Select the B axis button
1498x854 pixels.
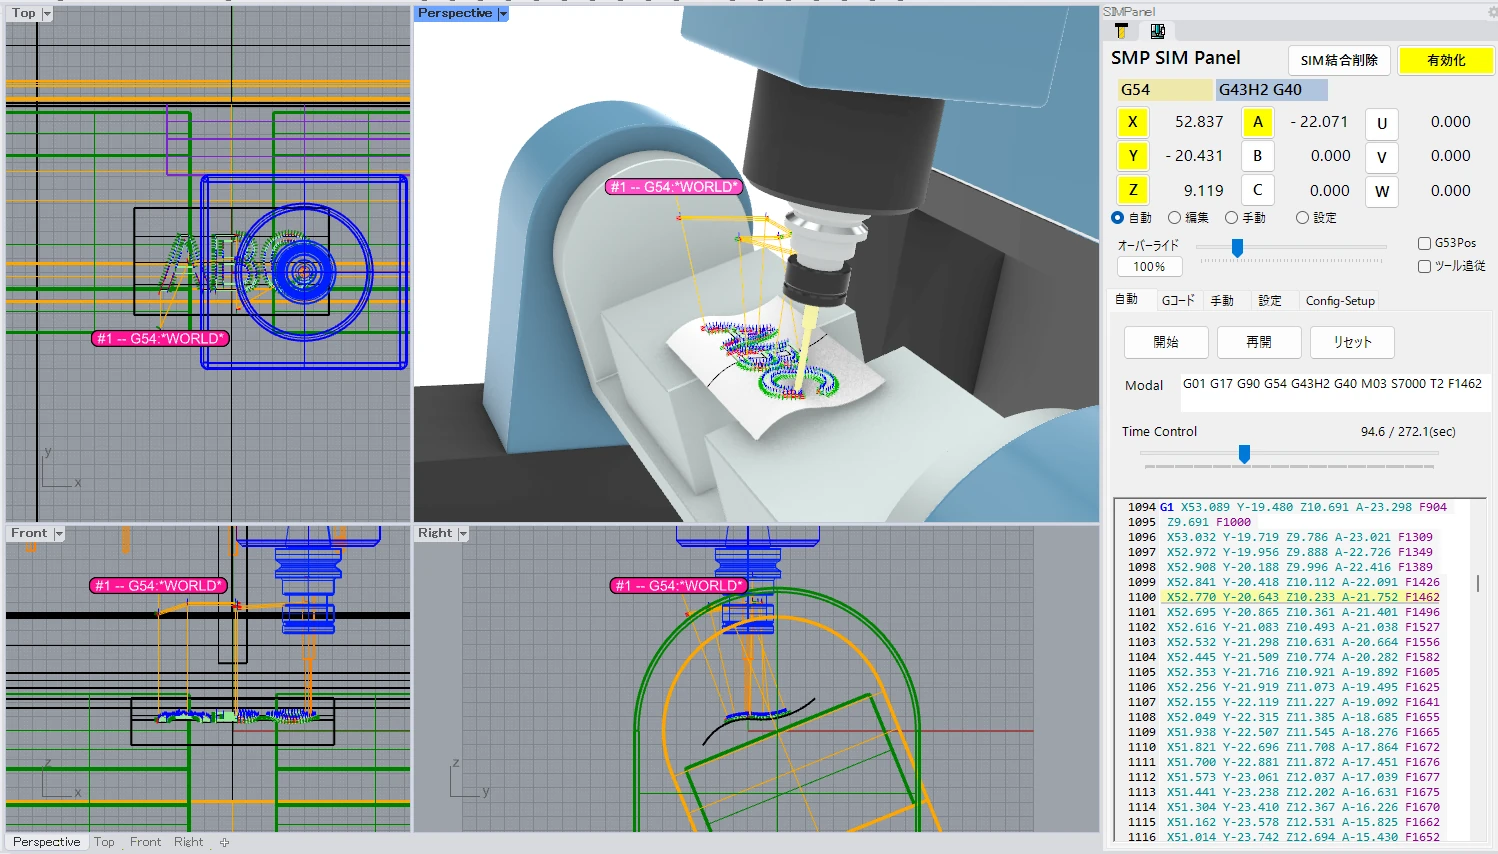point(1258,156)
